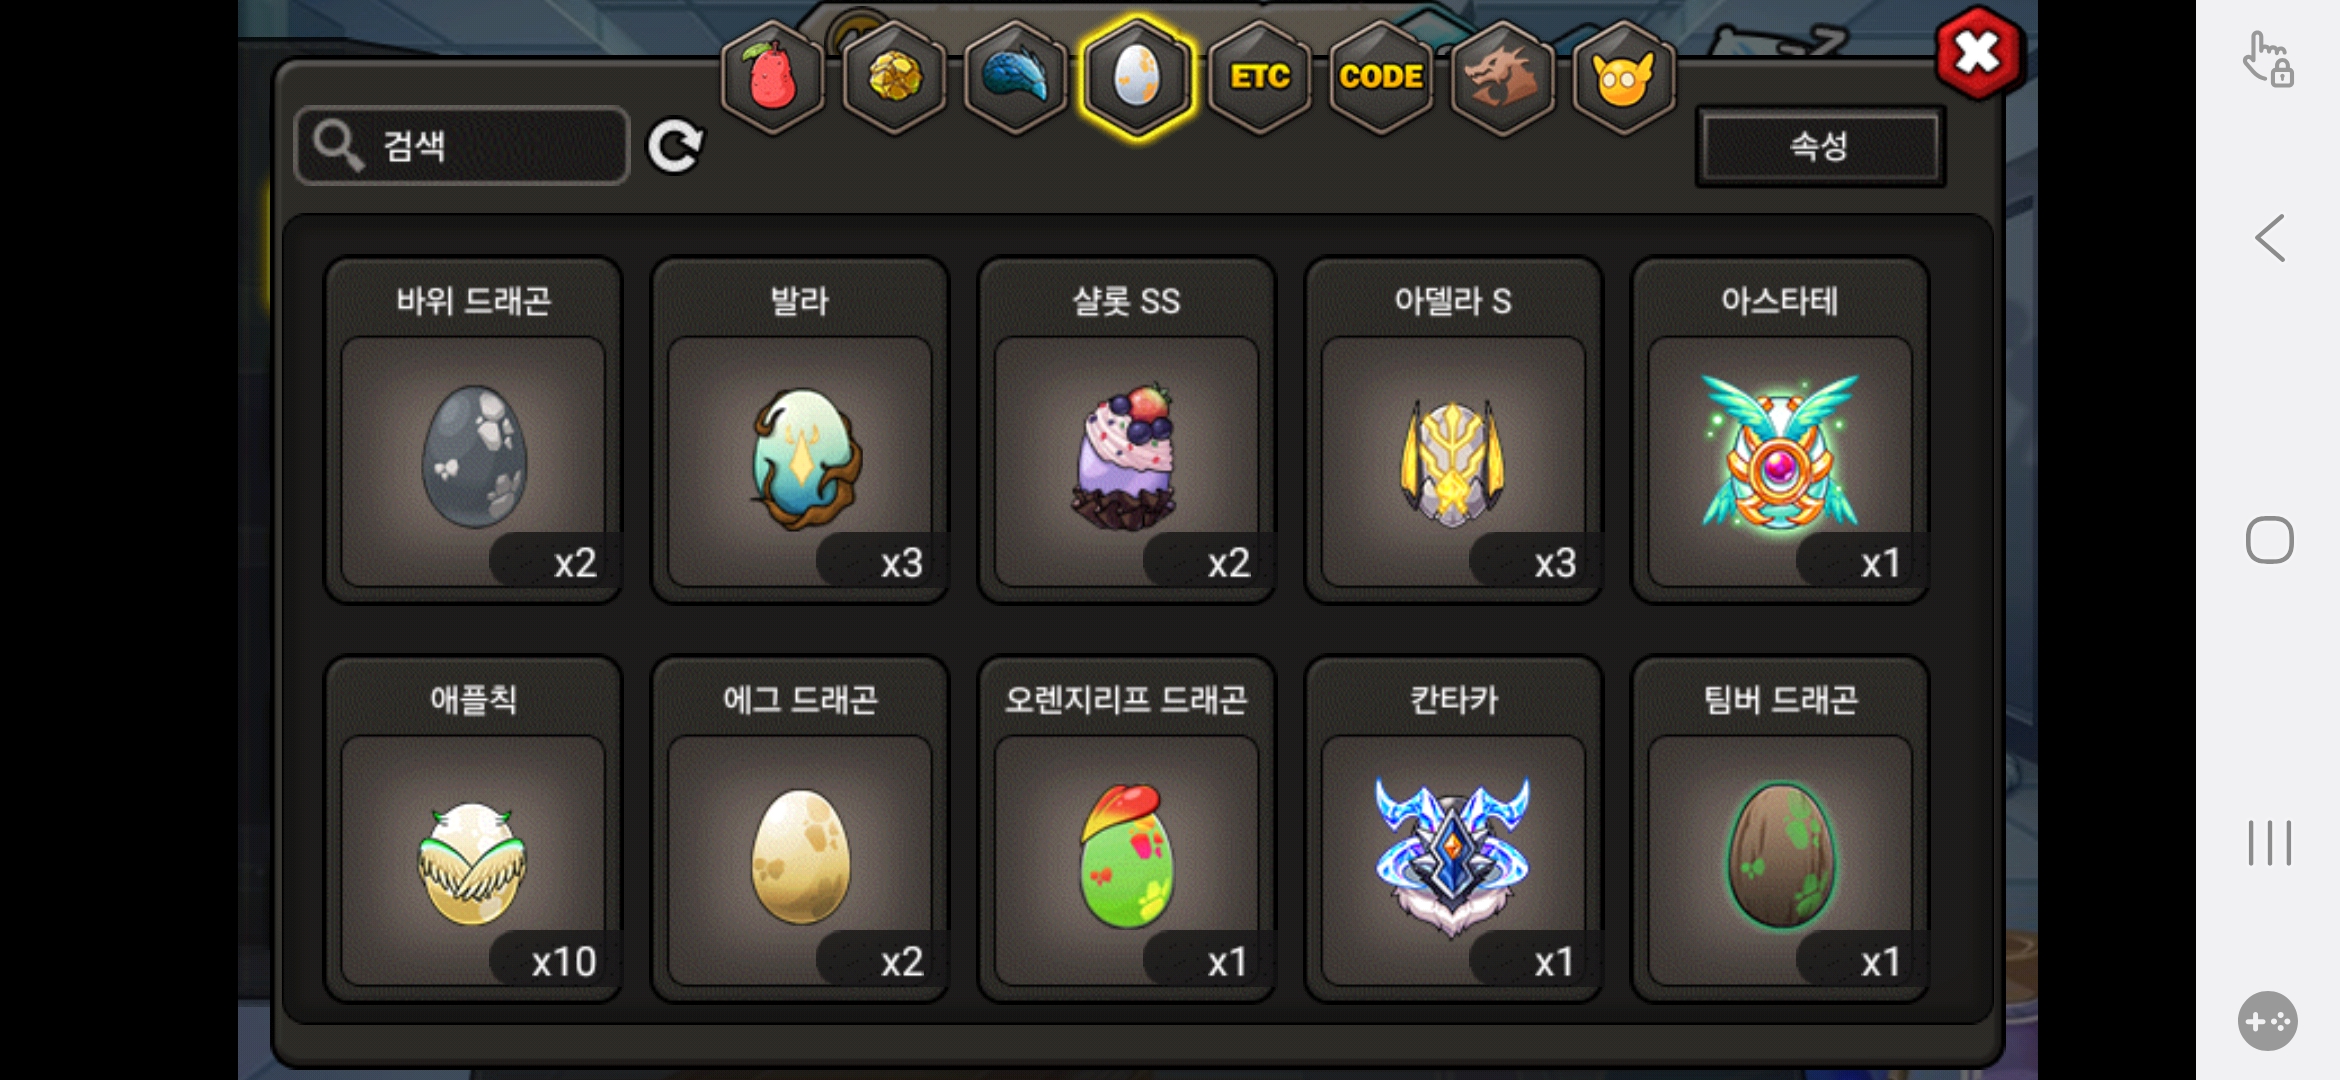This screenshot has height=1080, width=2340.
Task: Select the highlighted egg category tab
Action: [x=1137, y=77]
